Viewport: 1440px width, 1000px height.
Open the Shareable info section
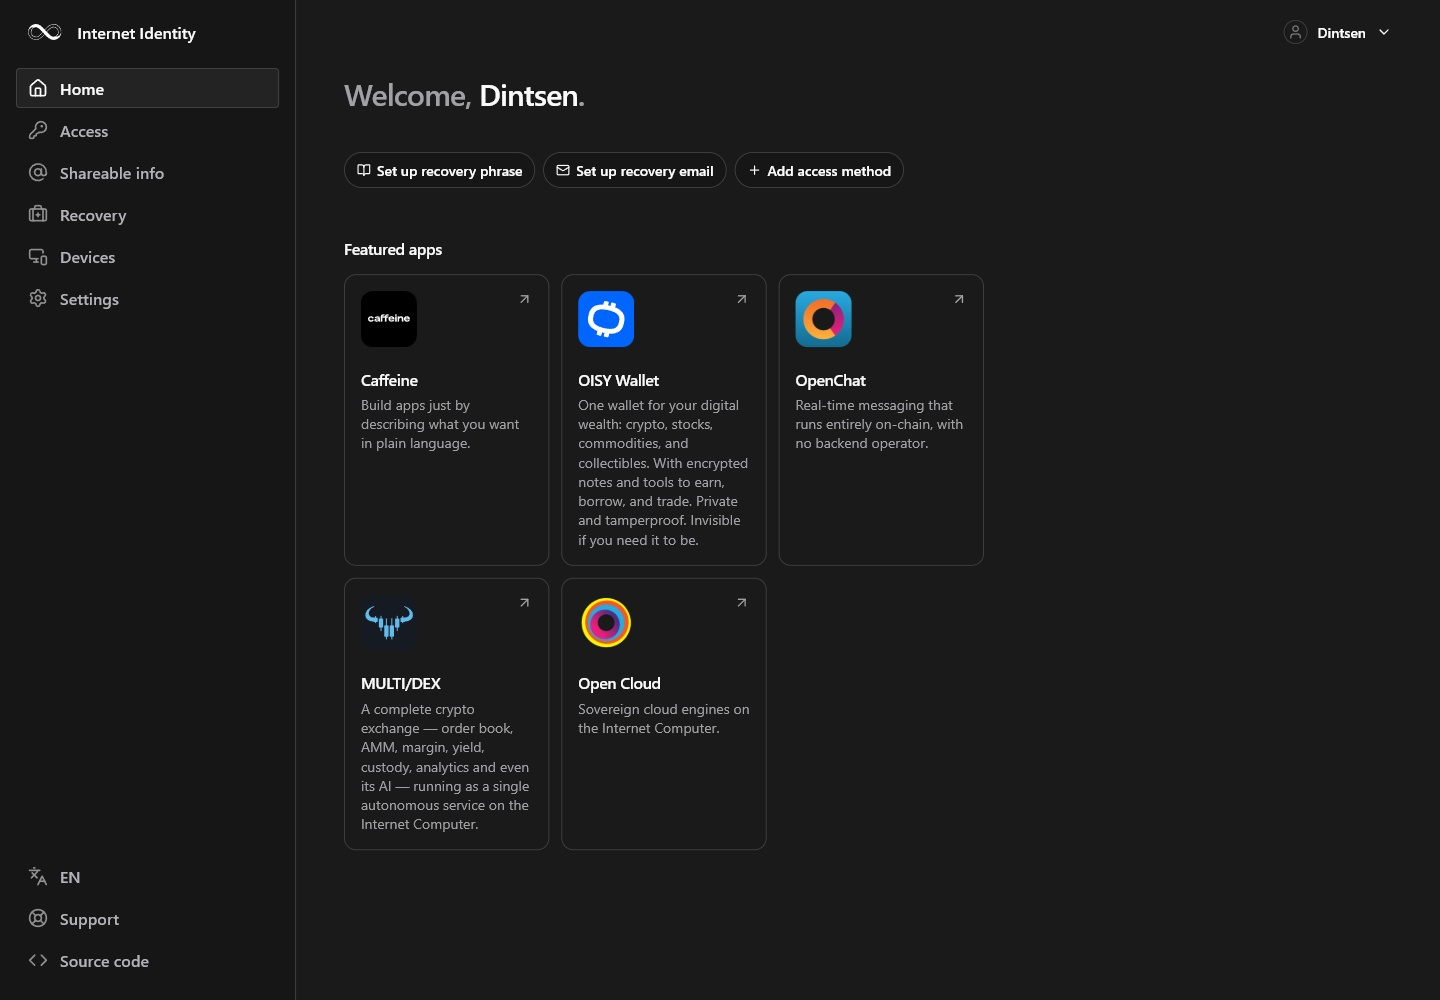[147, 172]
